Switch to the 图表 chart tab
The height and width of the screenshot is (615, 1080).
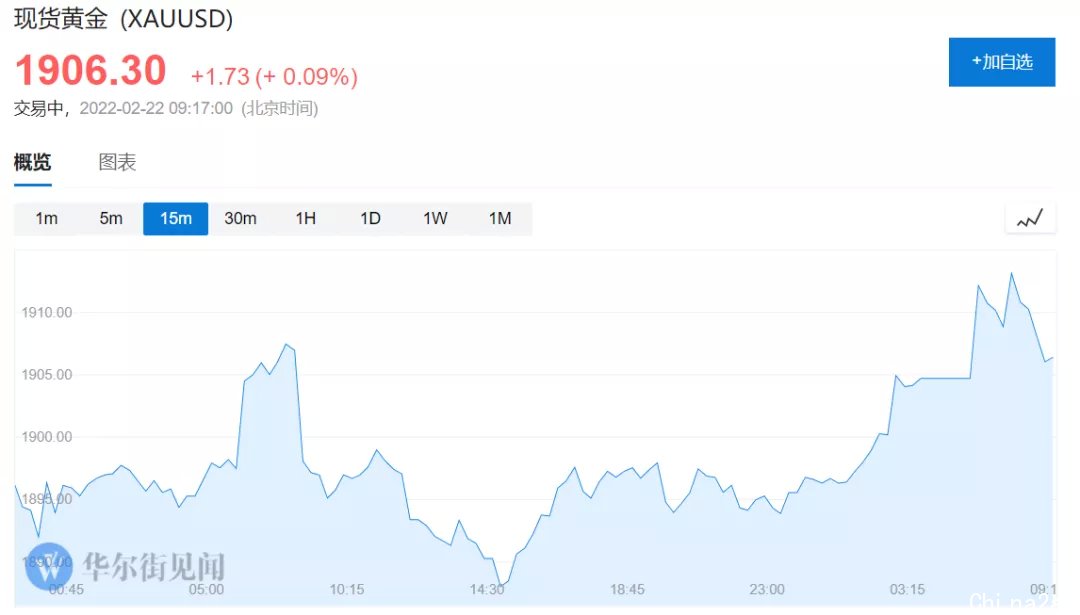coord(117,163)
